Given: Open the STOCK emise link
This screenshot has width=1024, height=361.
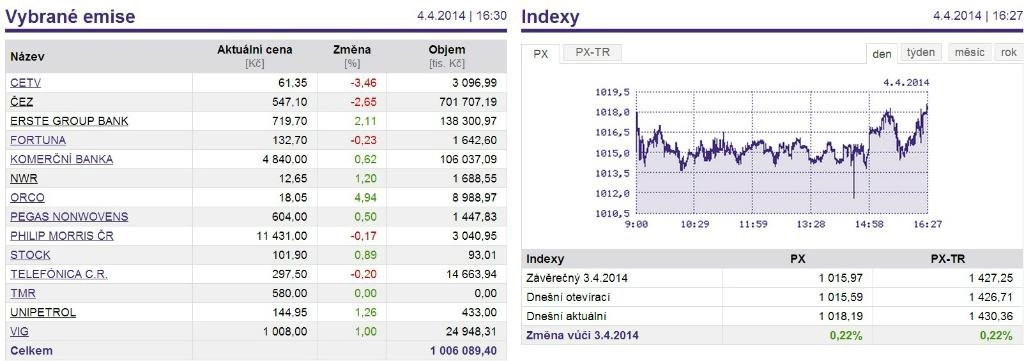Looking at the screenshot, I should click(30, 255).
